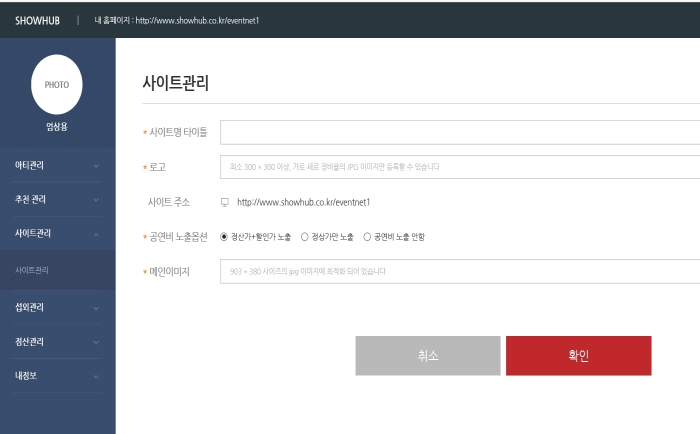Open 아티관리 menu label
The height and width of the screenshot is (434, 700).
point(29,165)
